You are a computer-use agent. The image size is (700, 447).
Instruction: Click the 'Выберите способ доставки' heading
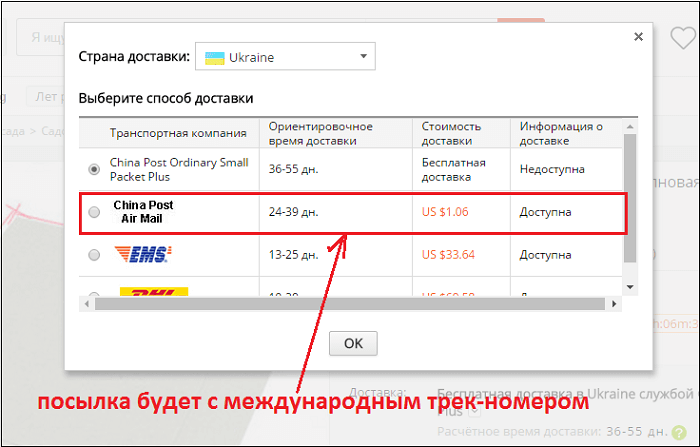click(166, 98)
